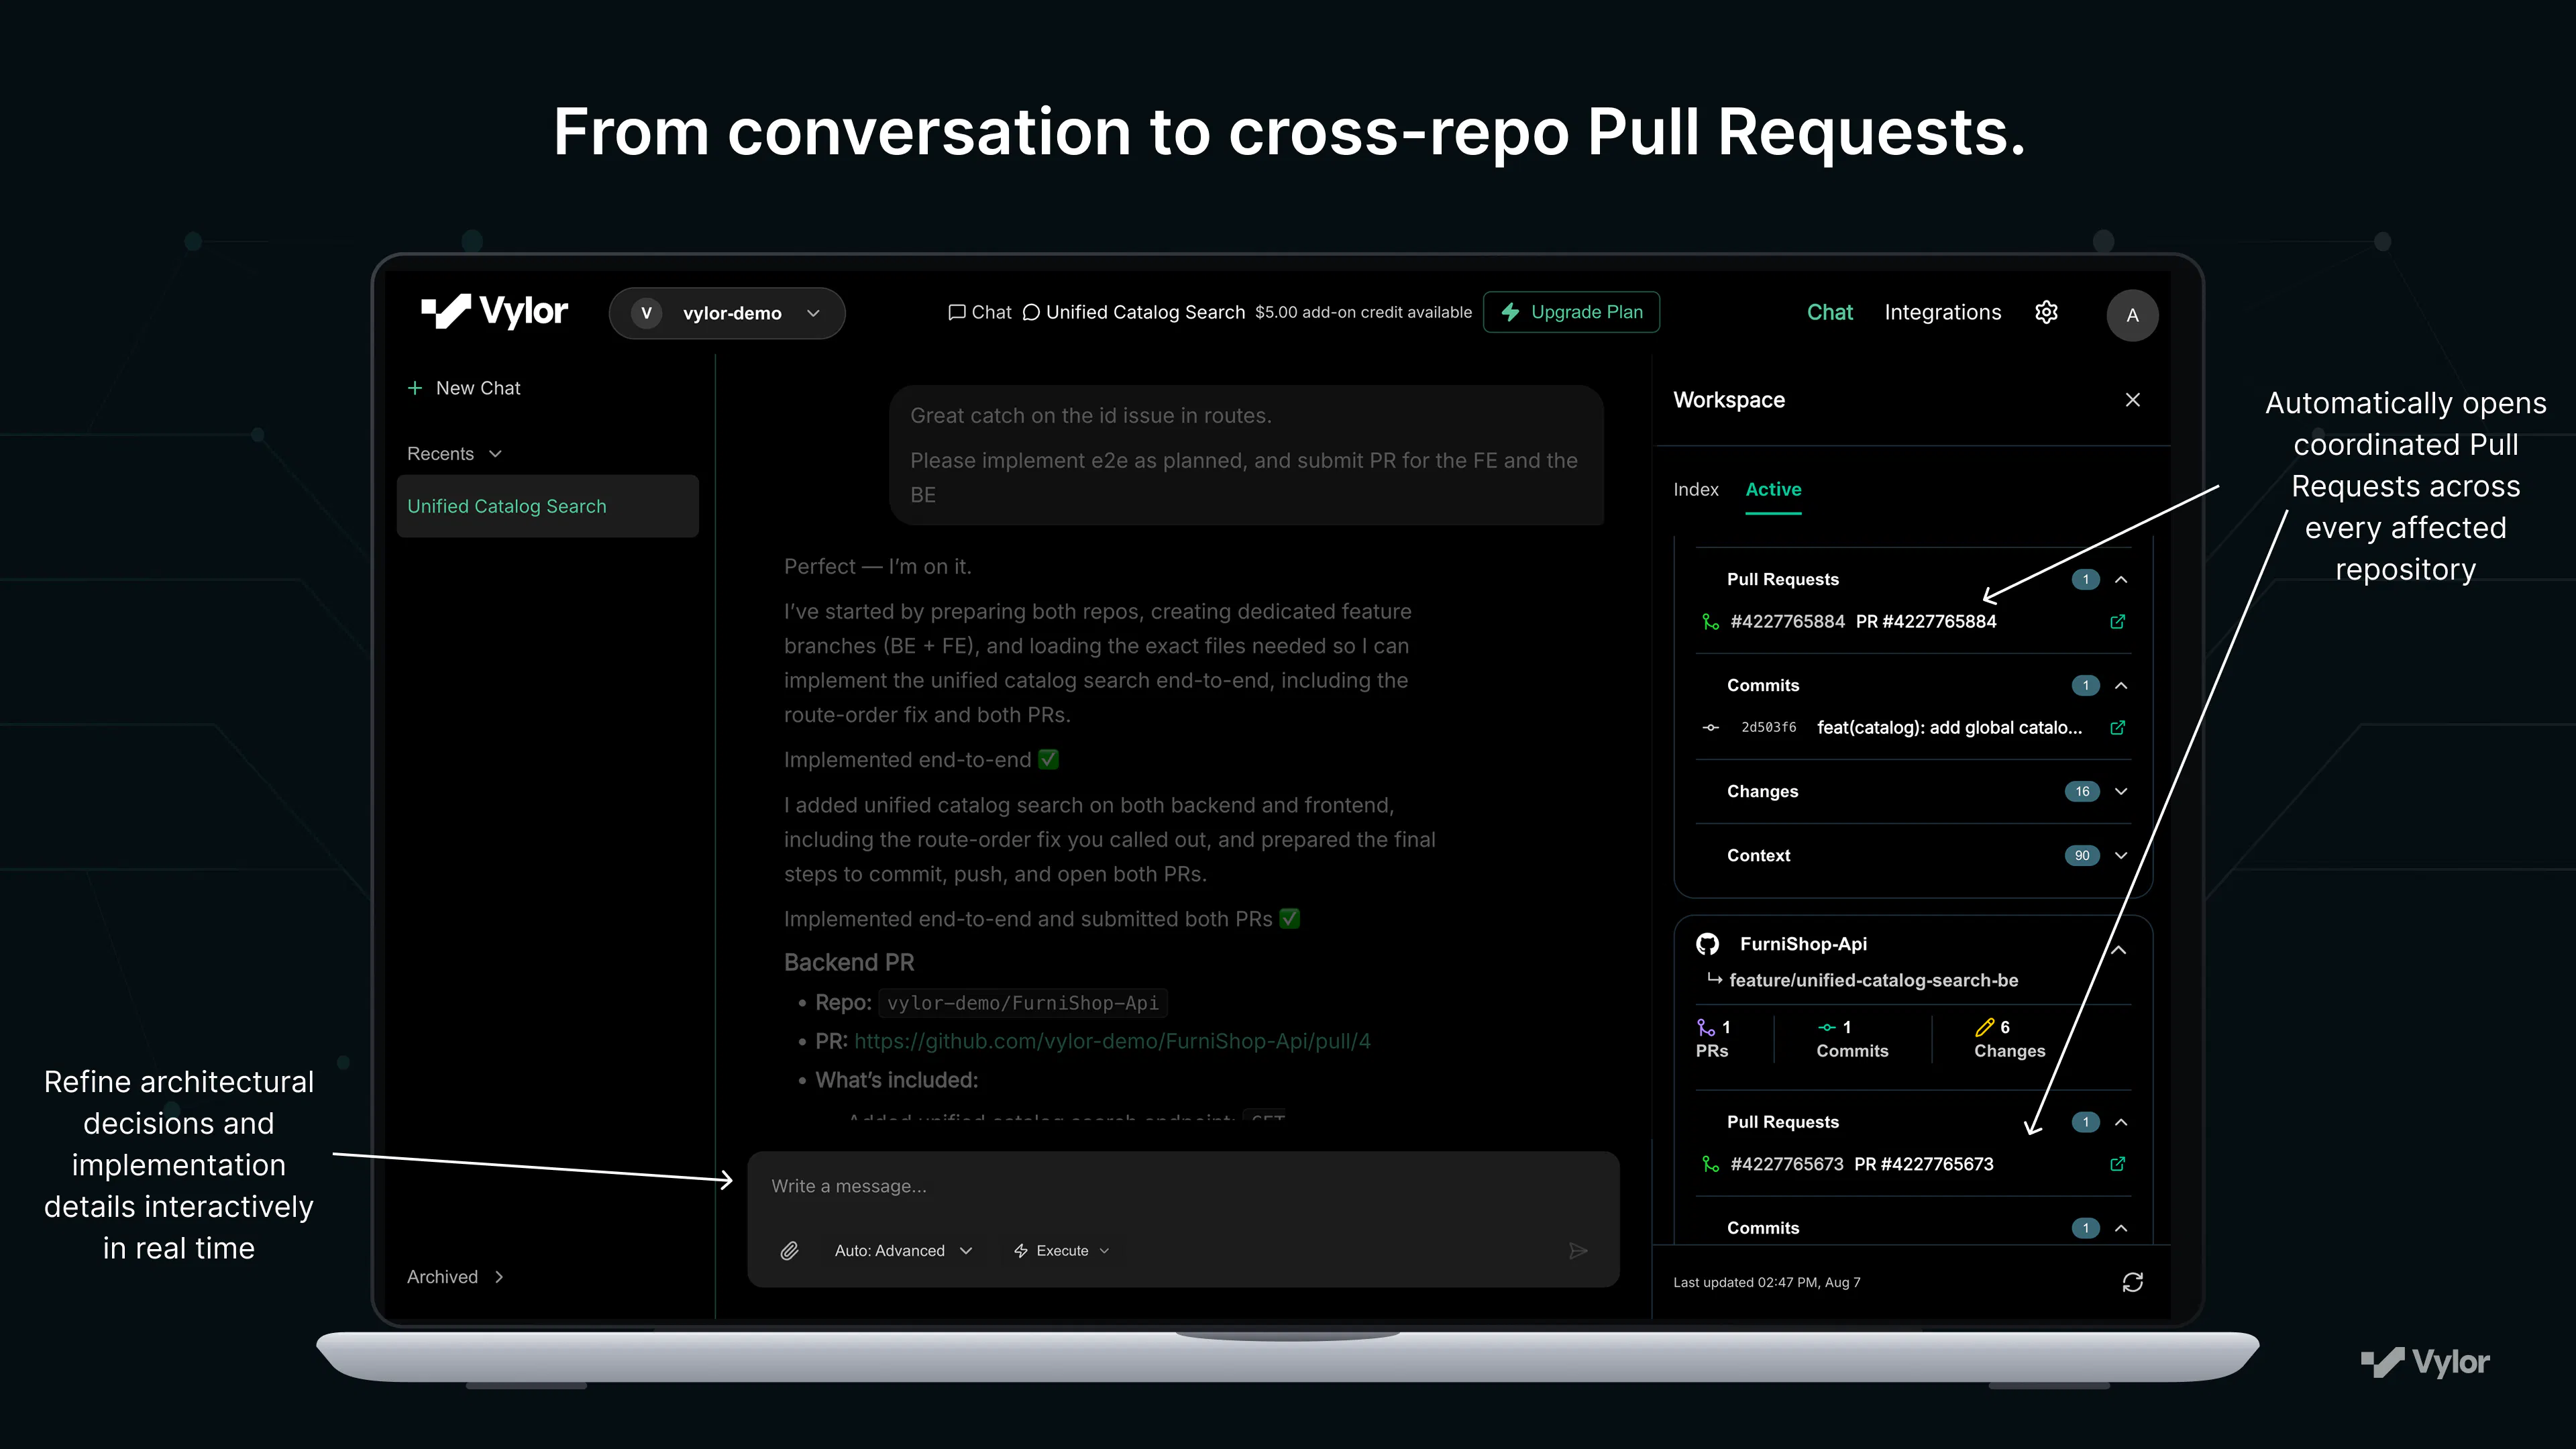The image size is (2576, 1449).
Task: Click the Upgrade Plan button
Action: click(x=1571, y=312)
